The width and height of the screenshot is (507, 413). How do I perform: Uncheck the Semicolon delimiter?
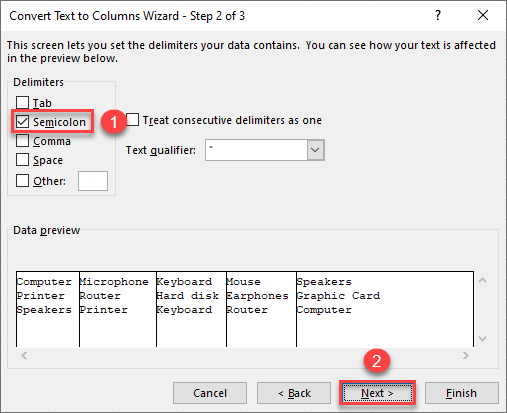(x=22, y=122)
